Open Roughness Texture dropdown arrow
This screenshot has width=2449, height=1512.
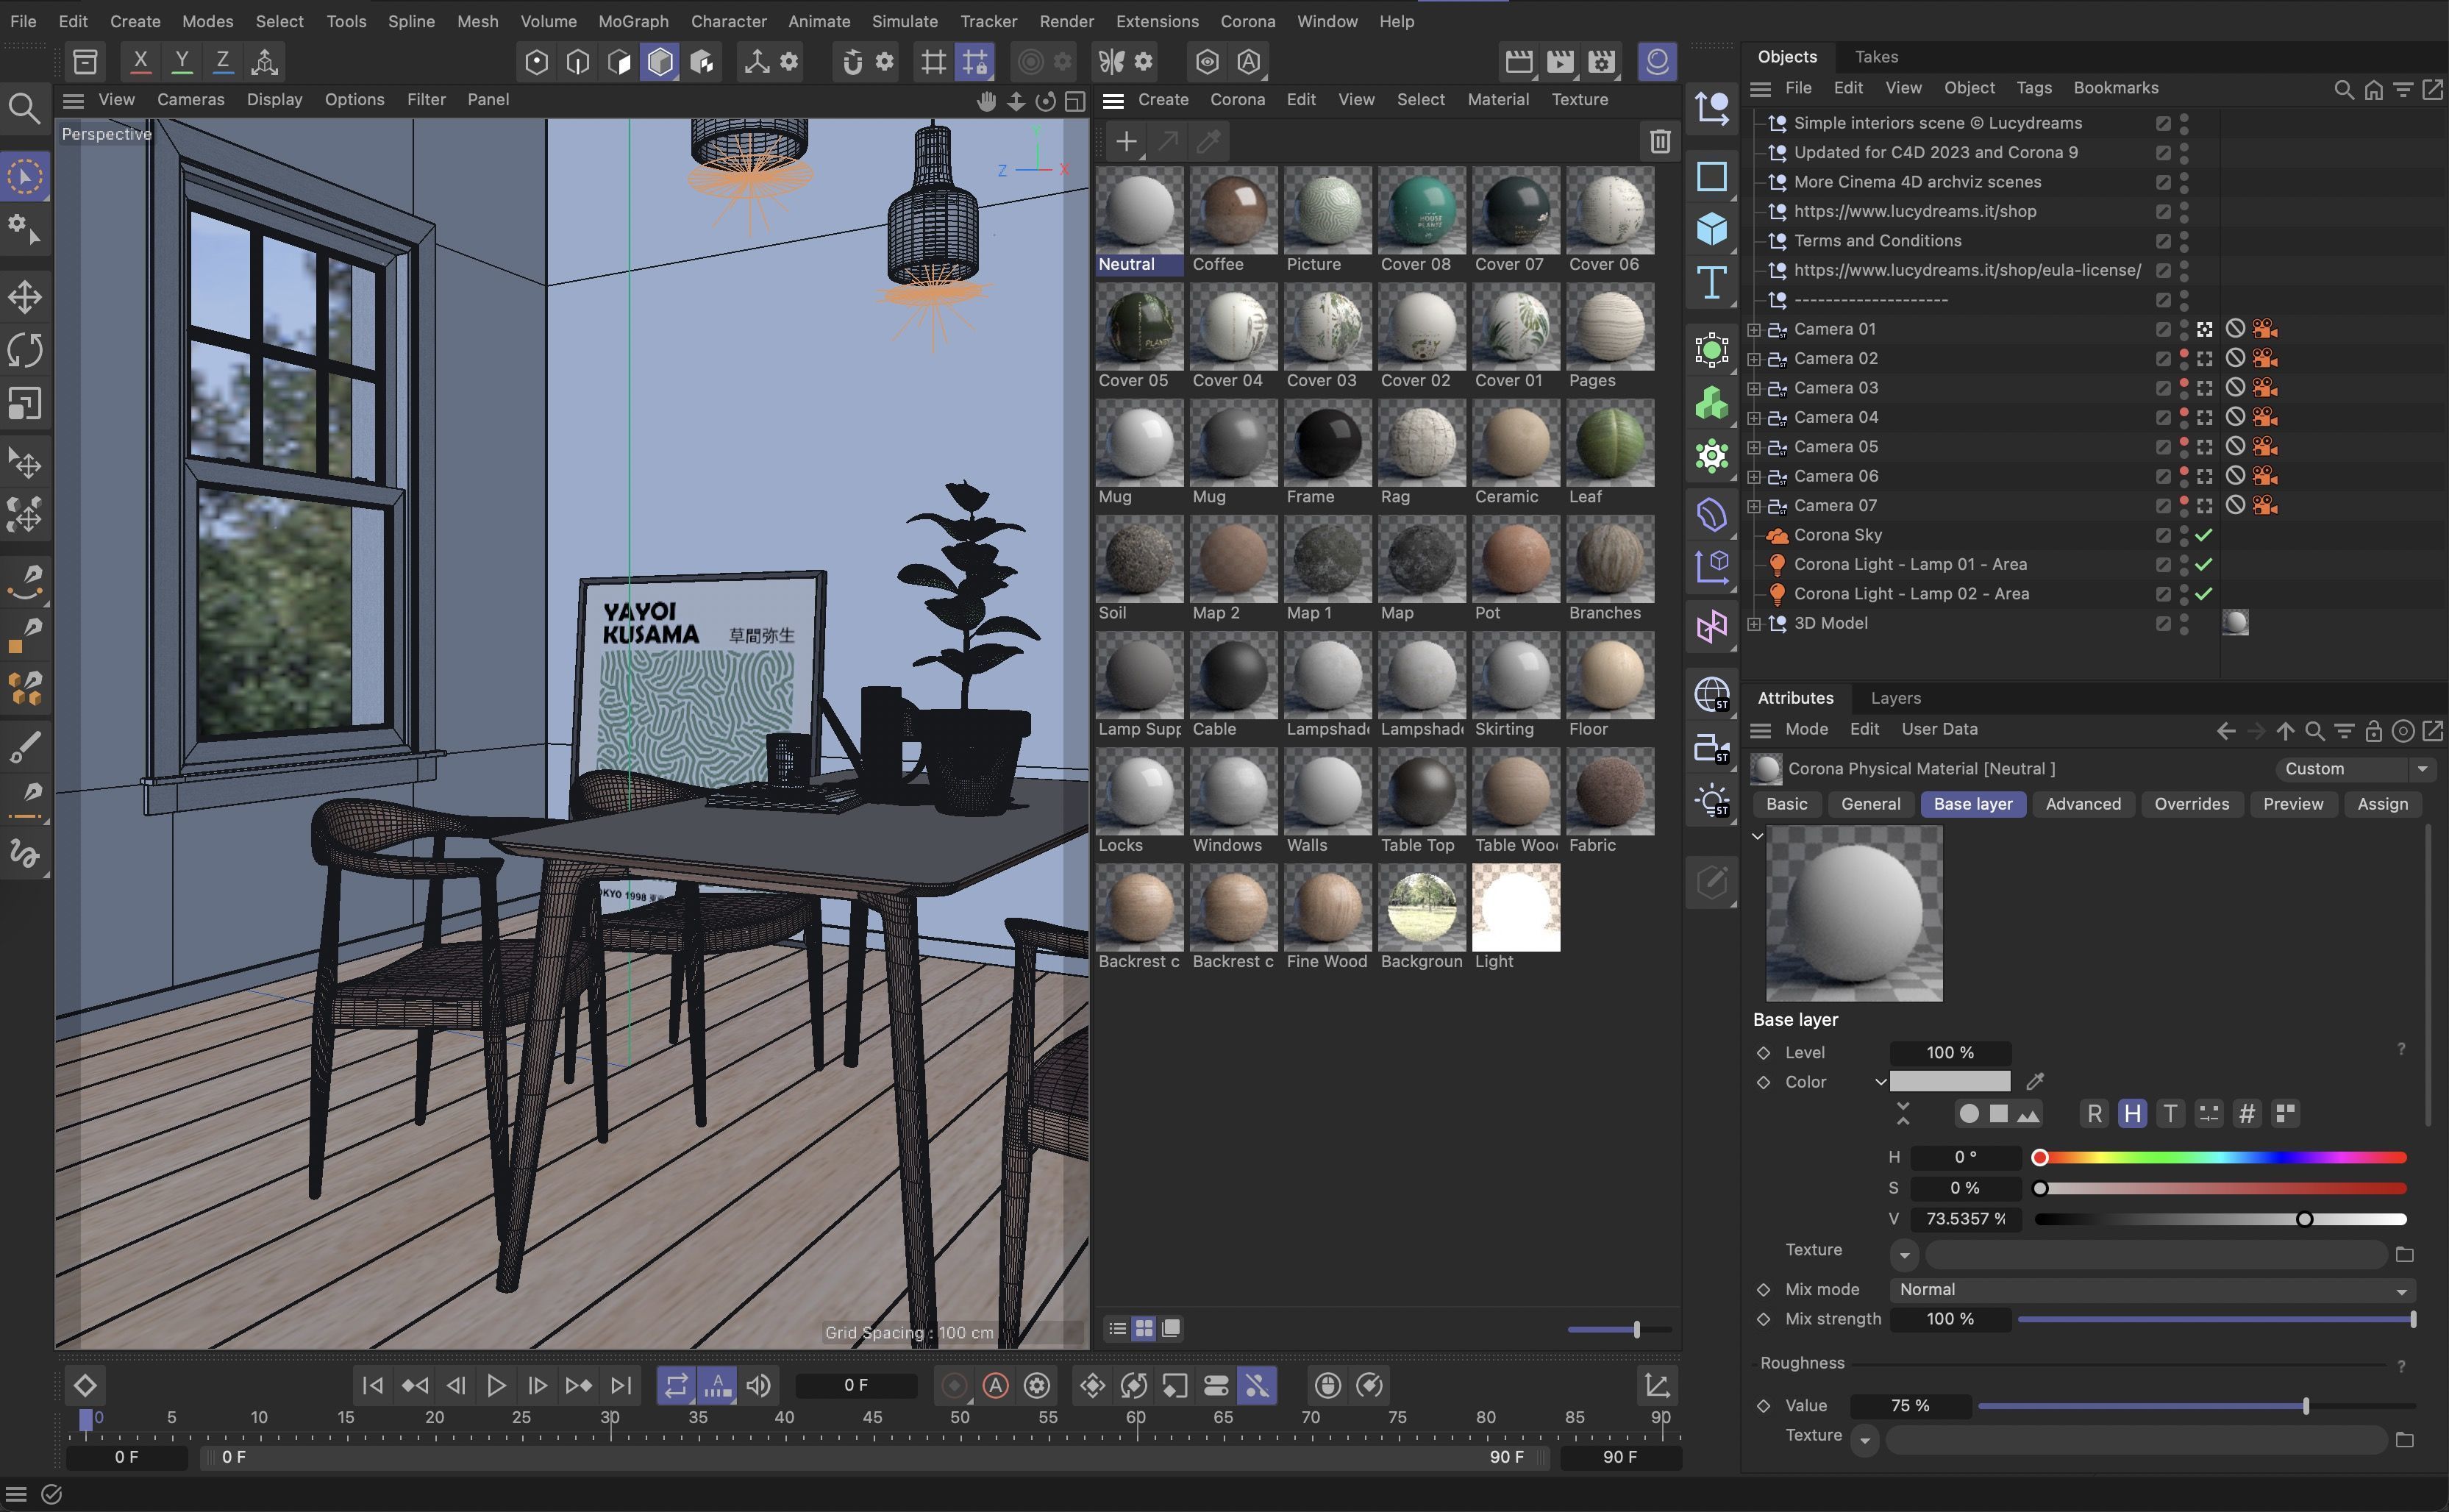coord(1864,1441)
